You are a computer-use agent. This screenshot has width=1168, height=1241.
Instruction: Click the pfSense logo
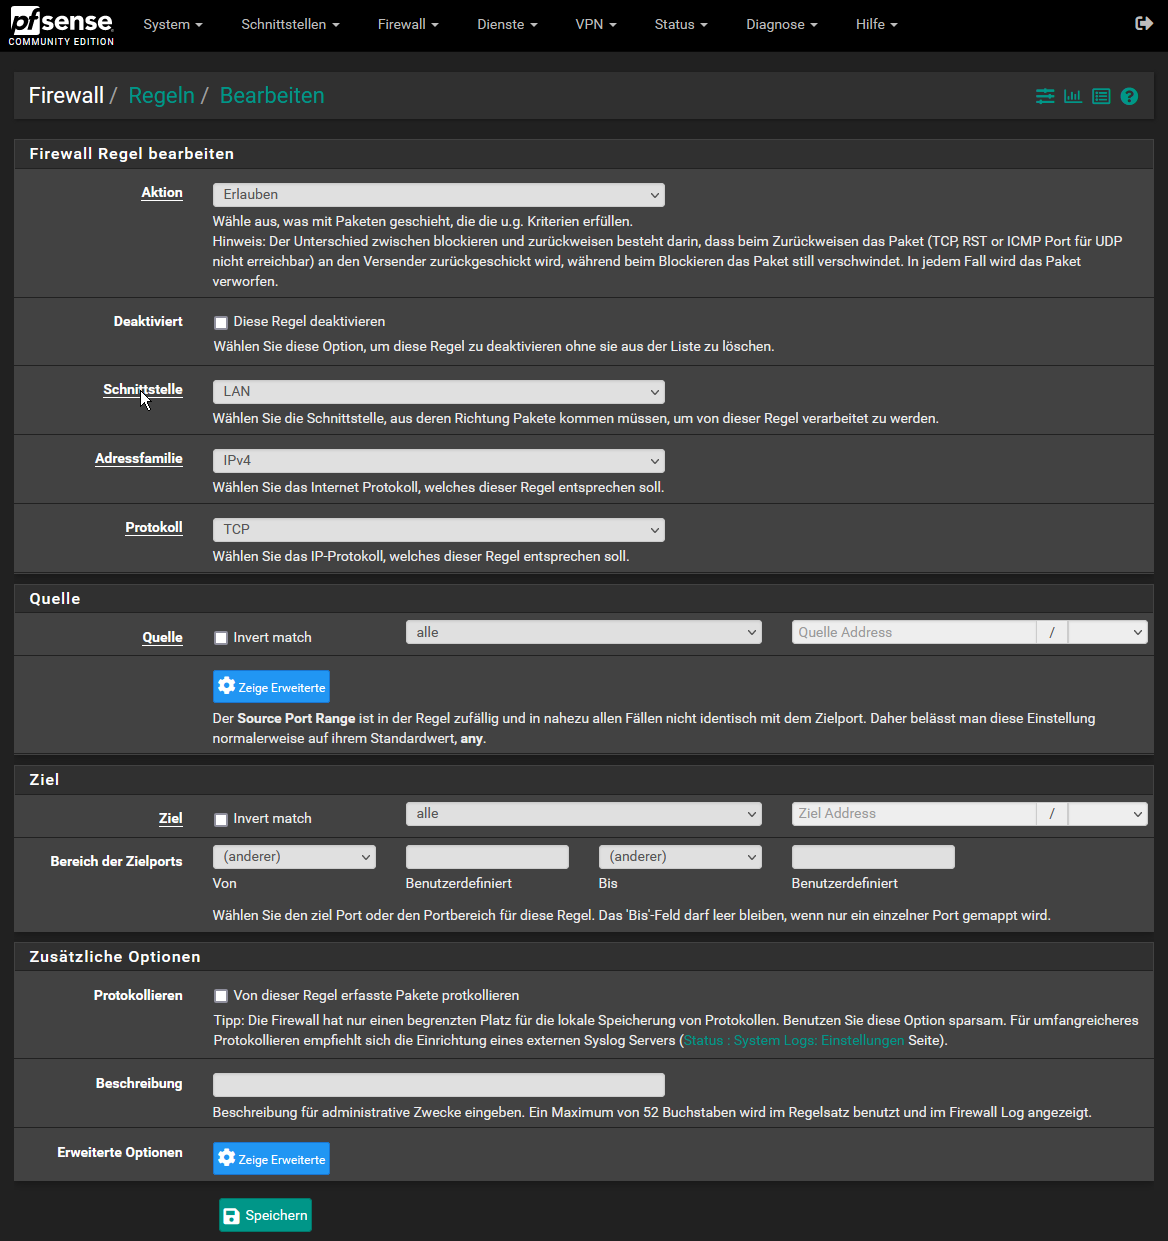tap(62, 25)
